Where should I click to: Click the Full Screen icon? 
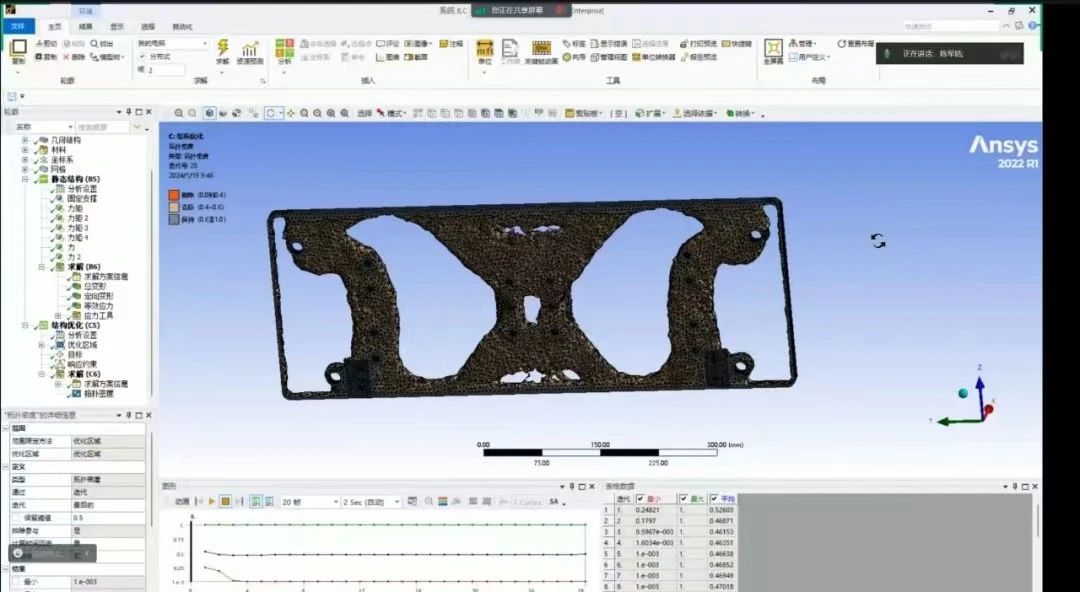point(773,49)
